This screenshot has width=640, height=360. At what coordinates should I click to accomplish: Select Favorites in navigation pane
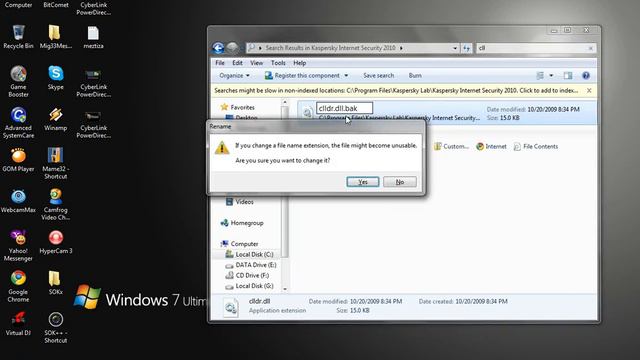(x=238, y=107)
